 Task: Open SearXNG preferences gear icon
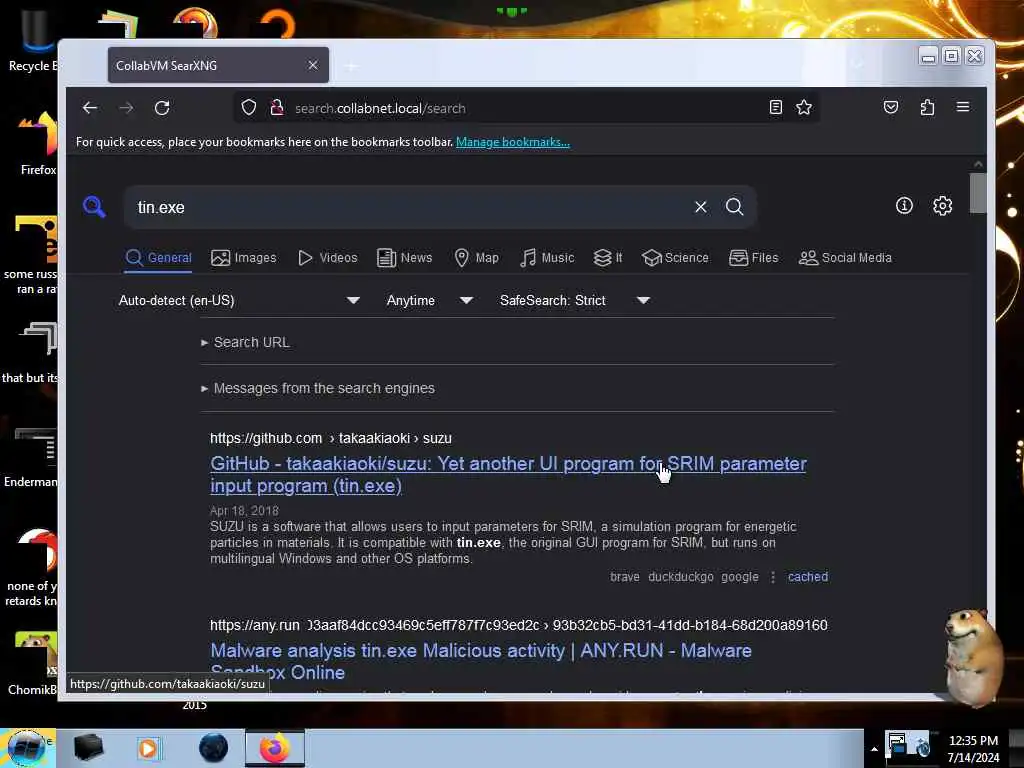(x=942, y=206)
